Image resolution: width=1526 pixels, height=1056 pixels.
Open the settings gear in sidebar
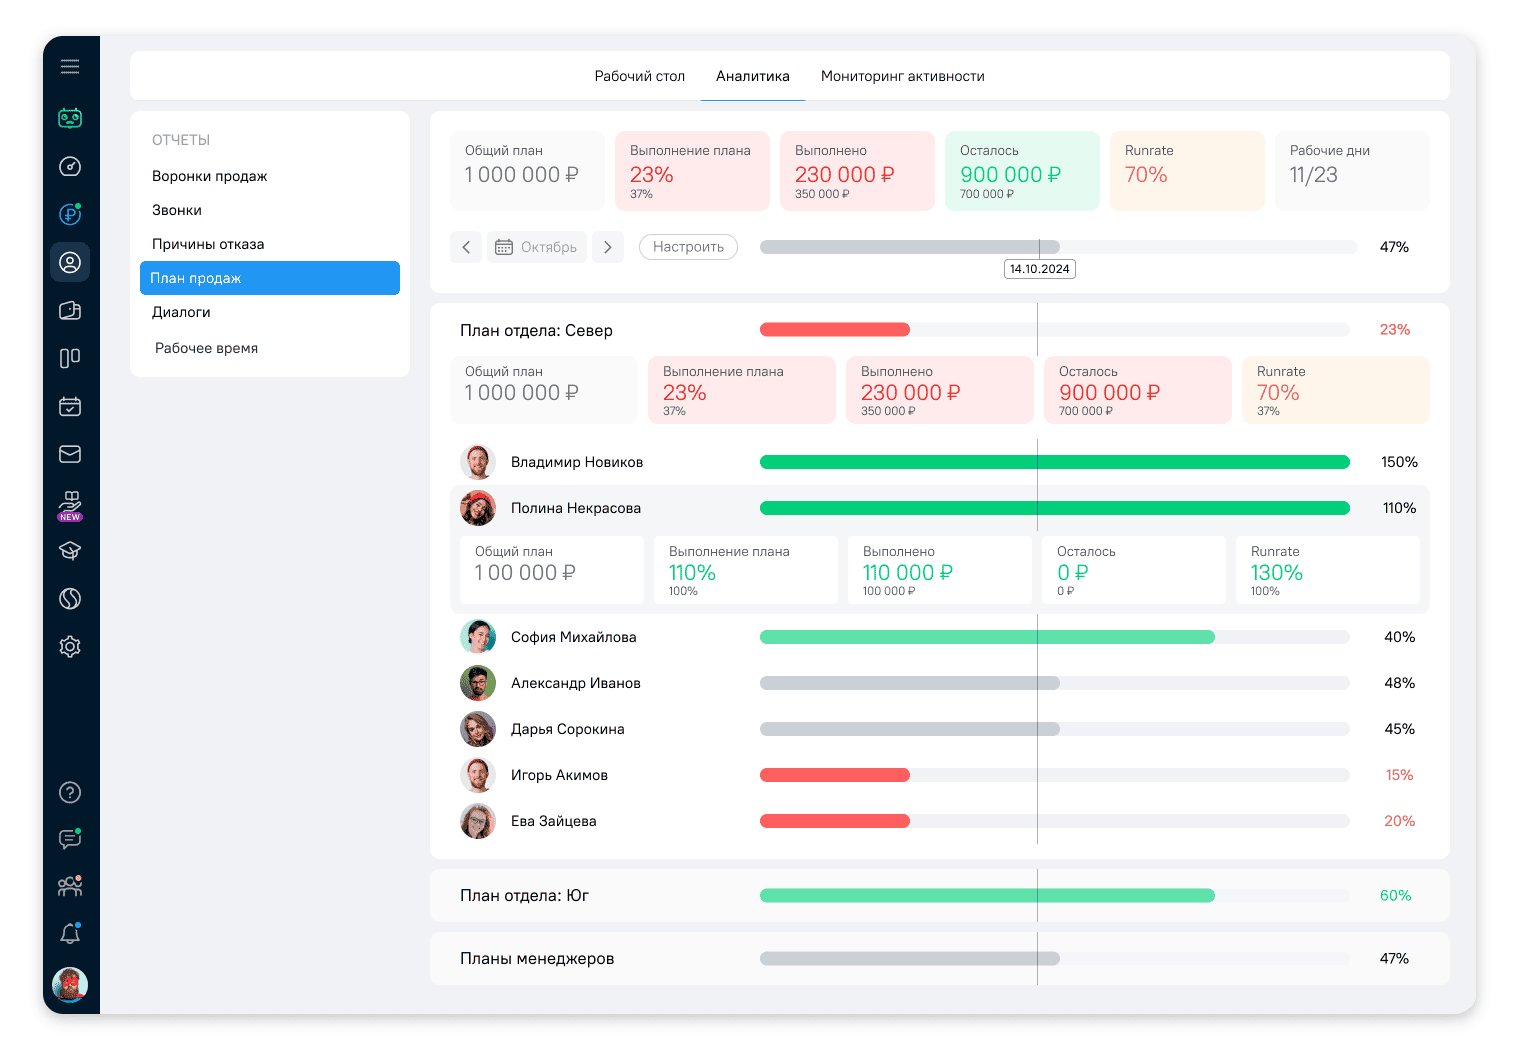(x=70, y=647)
